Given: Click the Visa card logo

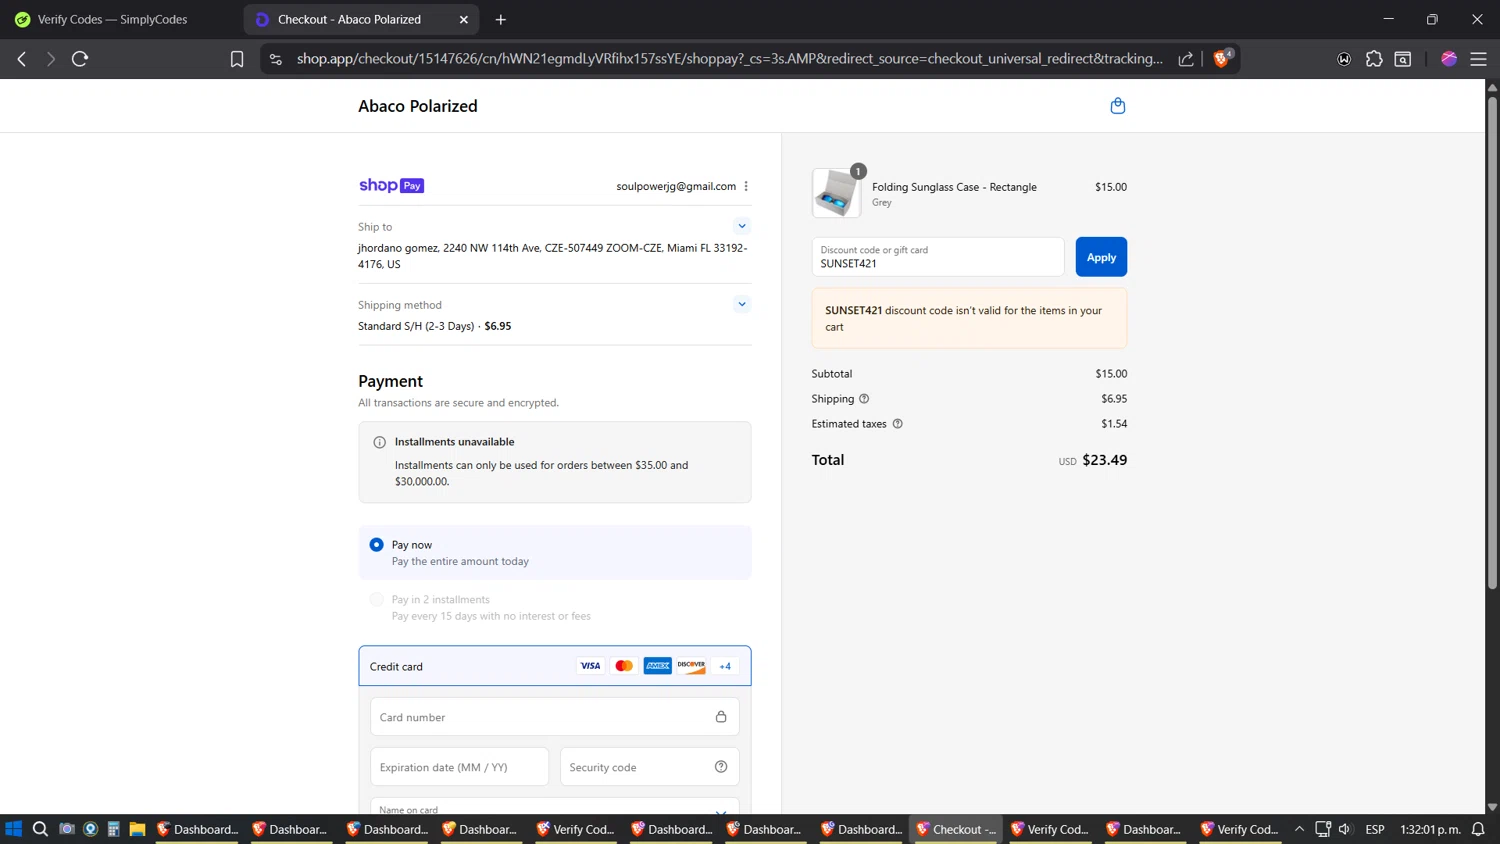Looking at the screenshot, I should [590, 666].
